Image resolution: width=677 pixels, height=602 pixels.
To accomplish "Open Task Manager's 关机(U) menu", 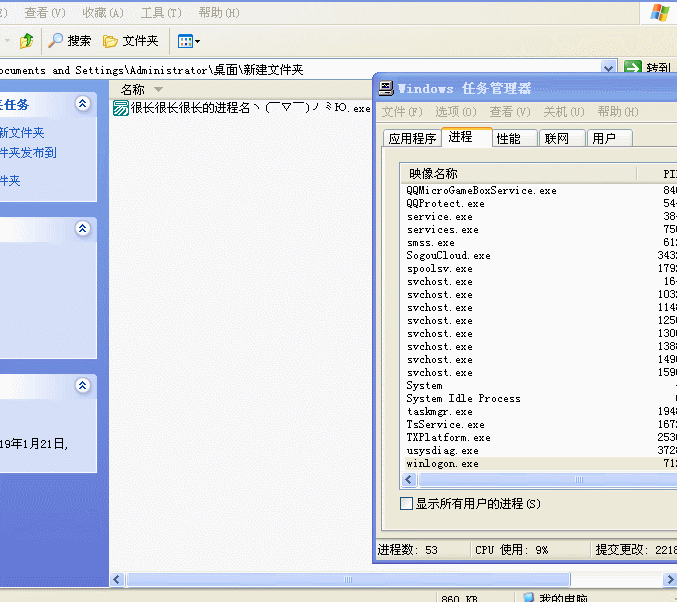I will click(x=564, y=112).
